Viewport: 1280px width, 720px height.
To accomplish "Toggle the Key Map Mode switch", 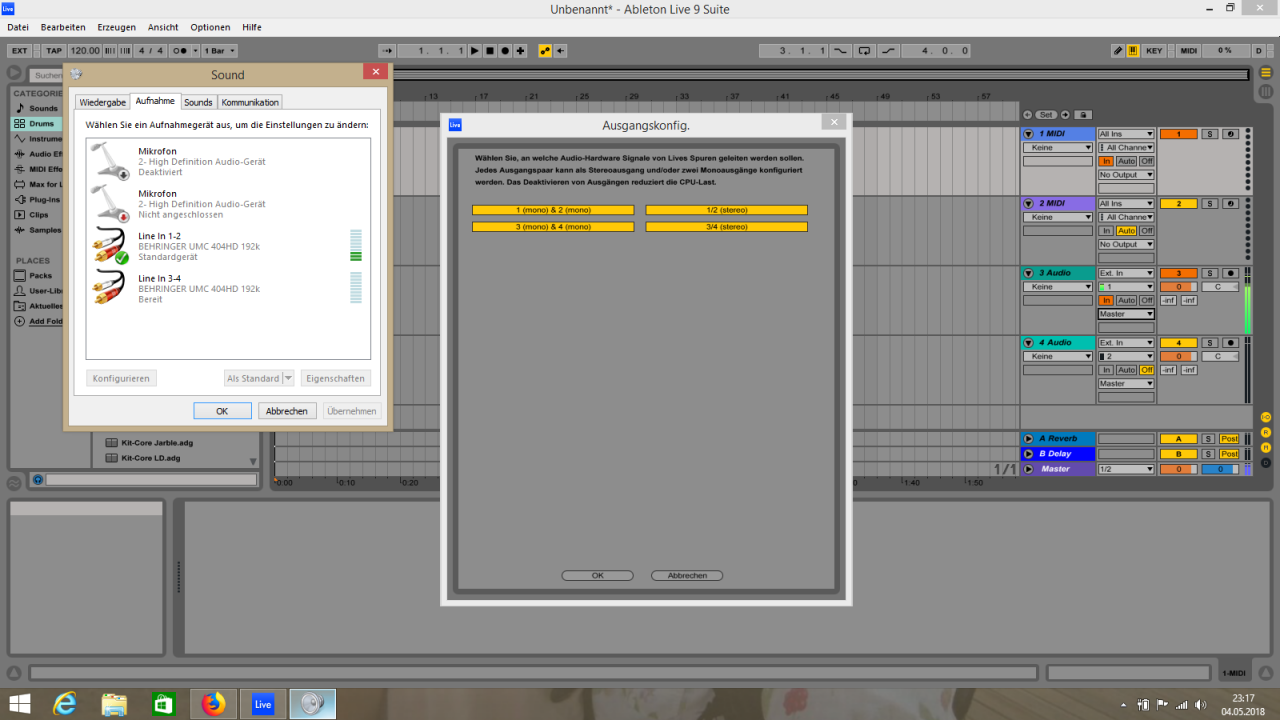I will tap(1154, 50).
